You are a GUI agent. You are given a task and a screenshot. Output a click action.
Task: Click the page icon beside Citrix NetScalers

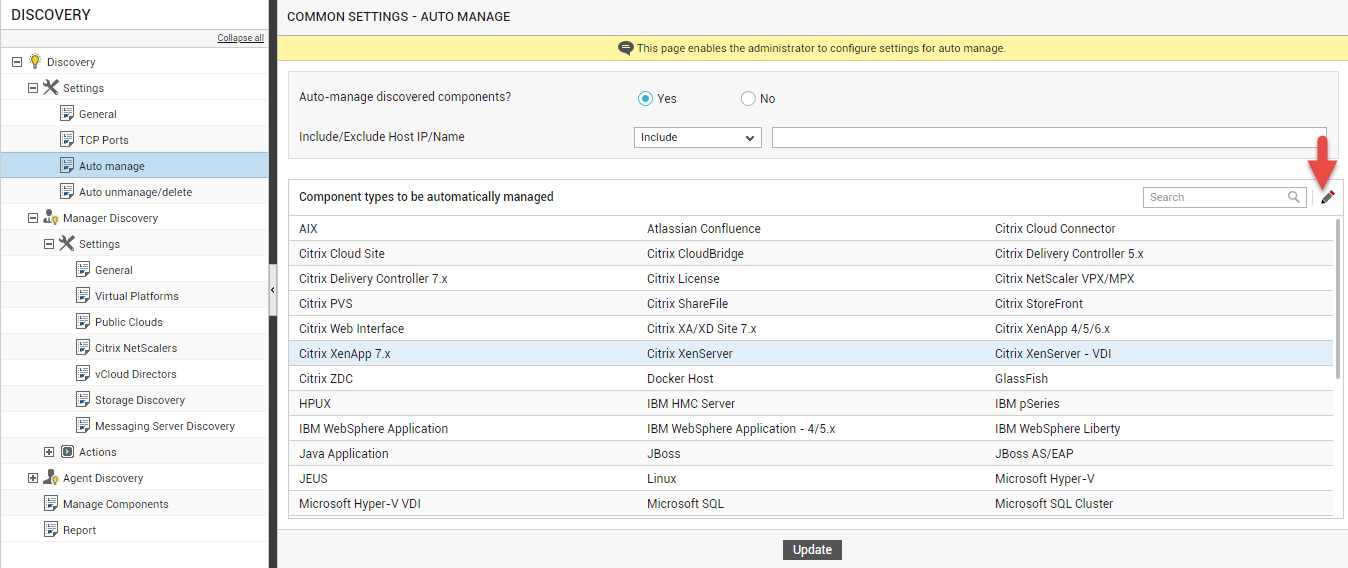[x=83, y=348]
